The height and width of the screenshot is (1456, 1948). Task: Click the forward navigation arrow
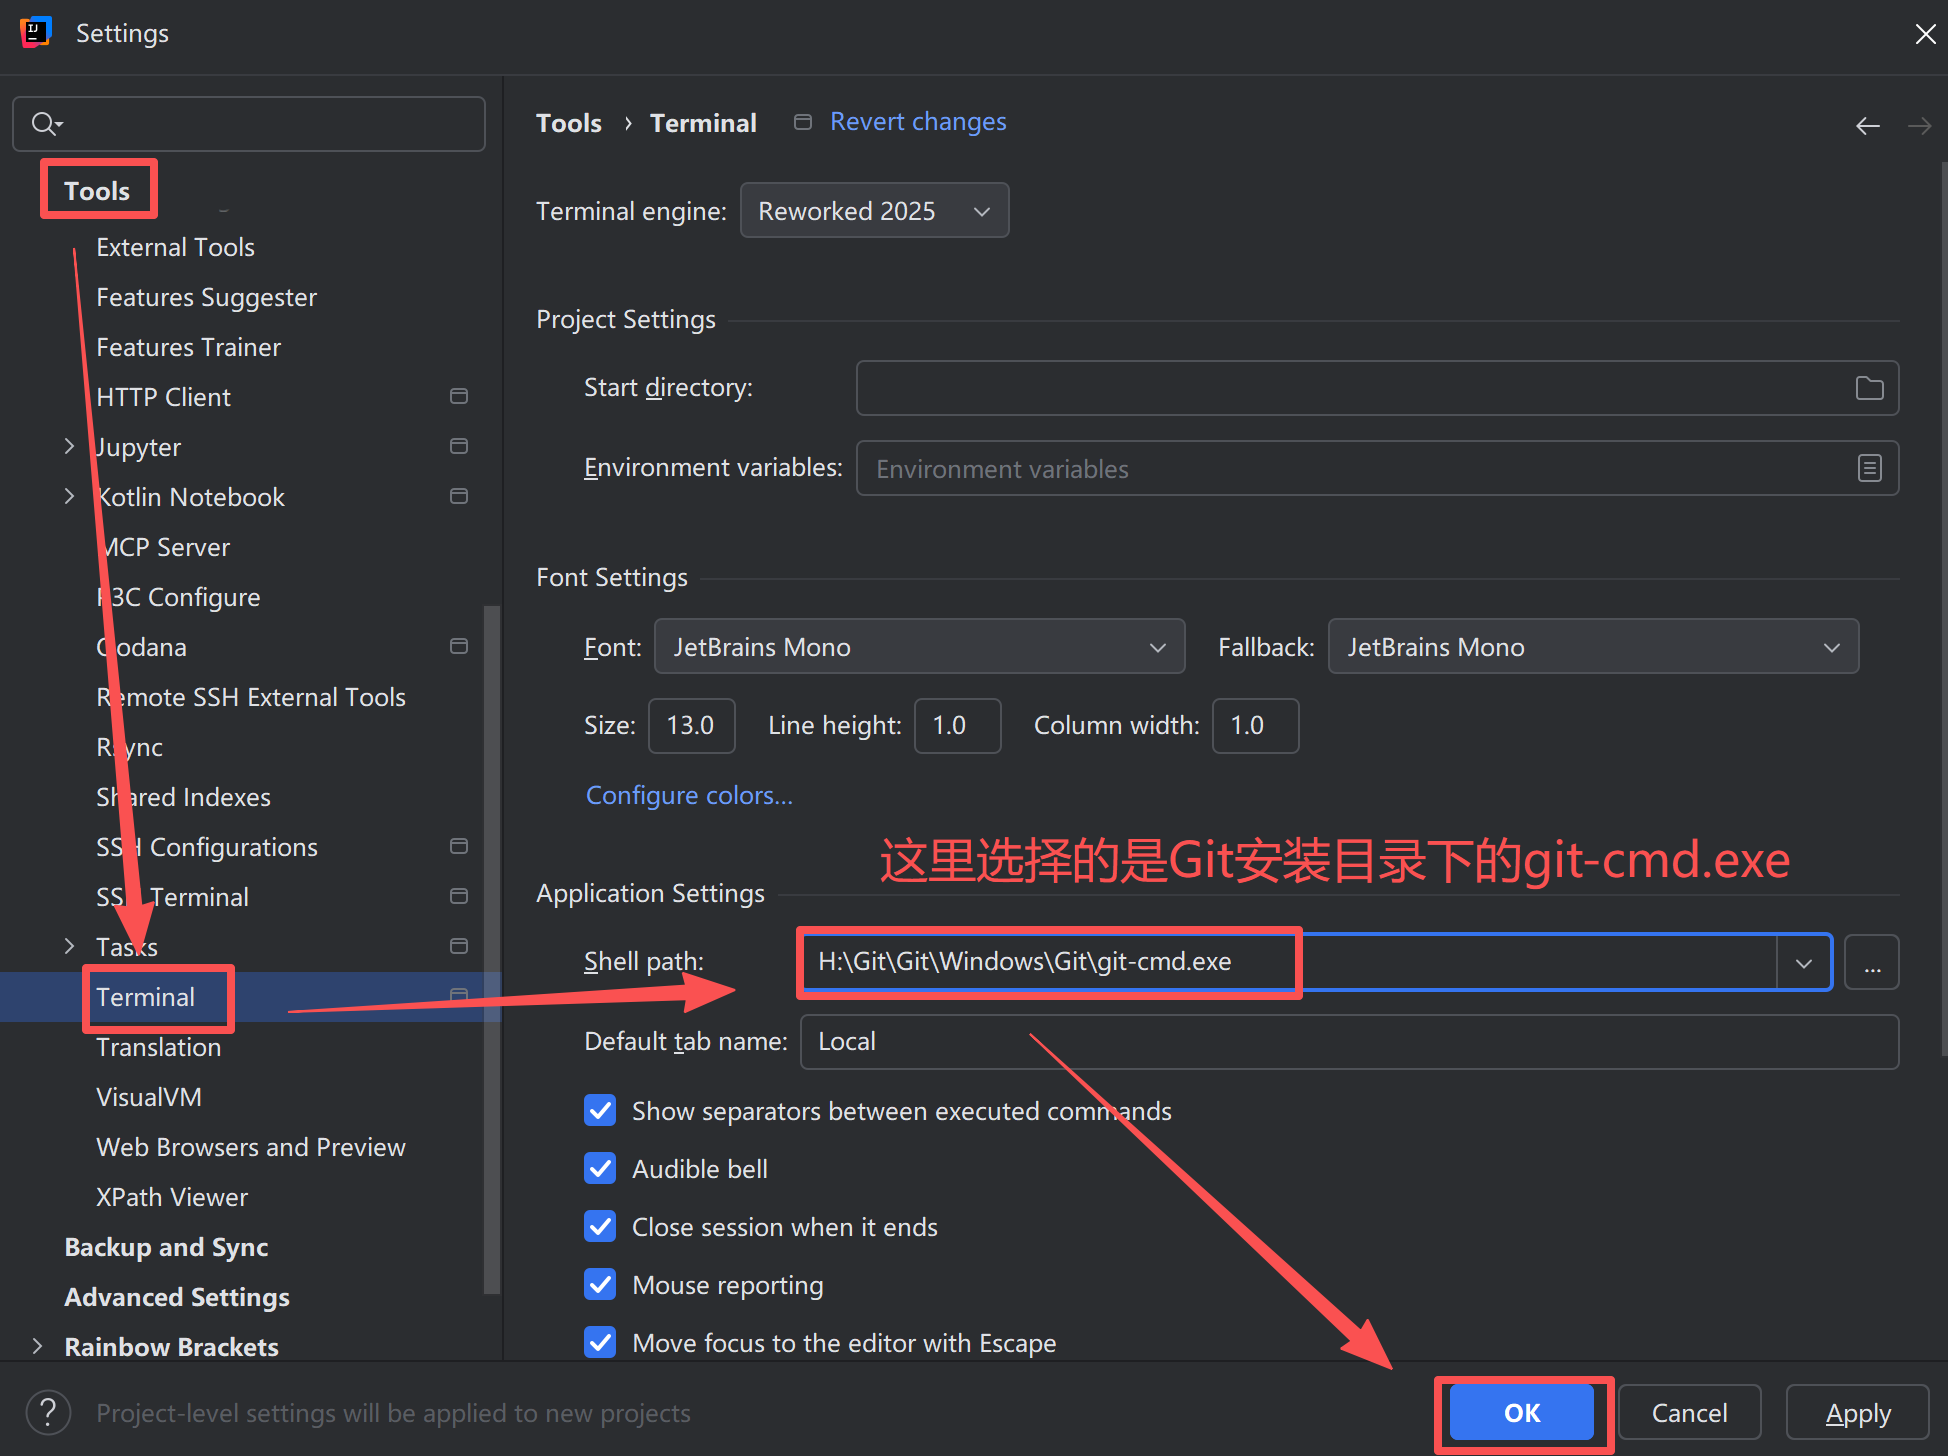[x=1919, y=126]
